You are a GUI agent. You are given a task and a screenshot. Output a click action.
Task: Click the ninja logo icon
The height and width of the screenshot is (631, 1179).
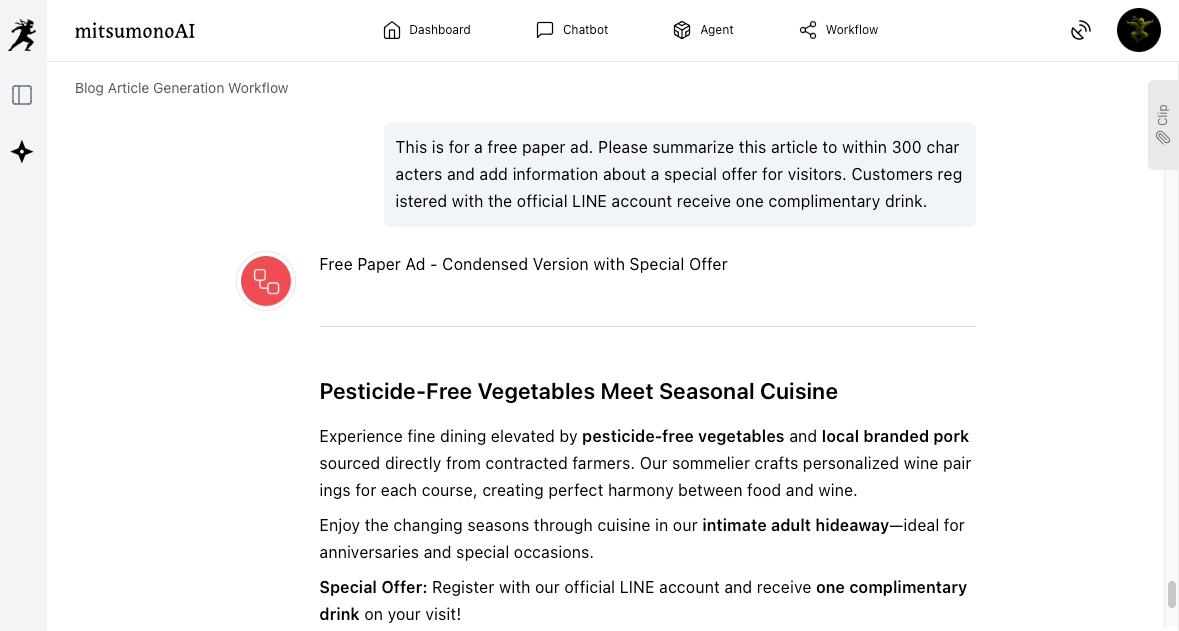coord(22,35)
